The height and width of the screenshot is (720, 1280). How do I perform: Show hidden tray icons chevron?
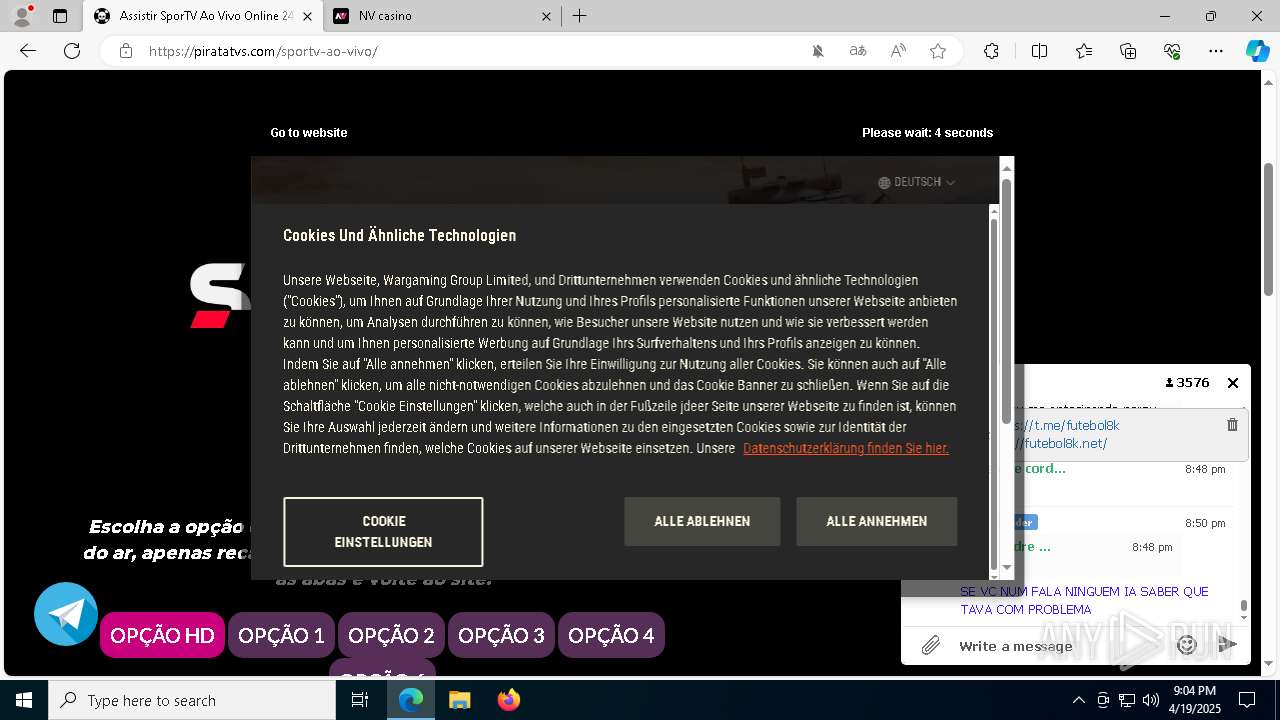[x=1078, y=700]
